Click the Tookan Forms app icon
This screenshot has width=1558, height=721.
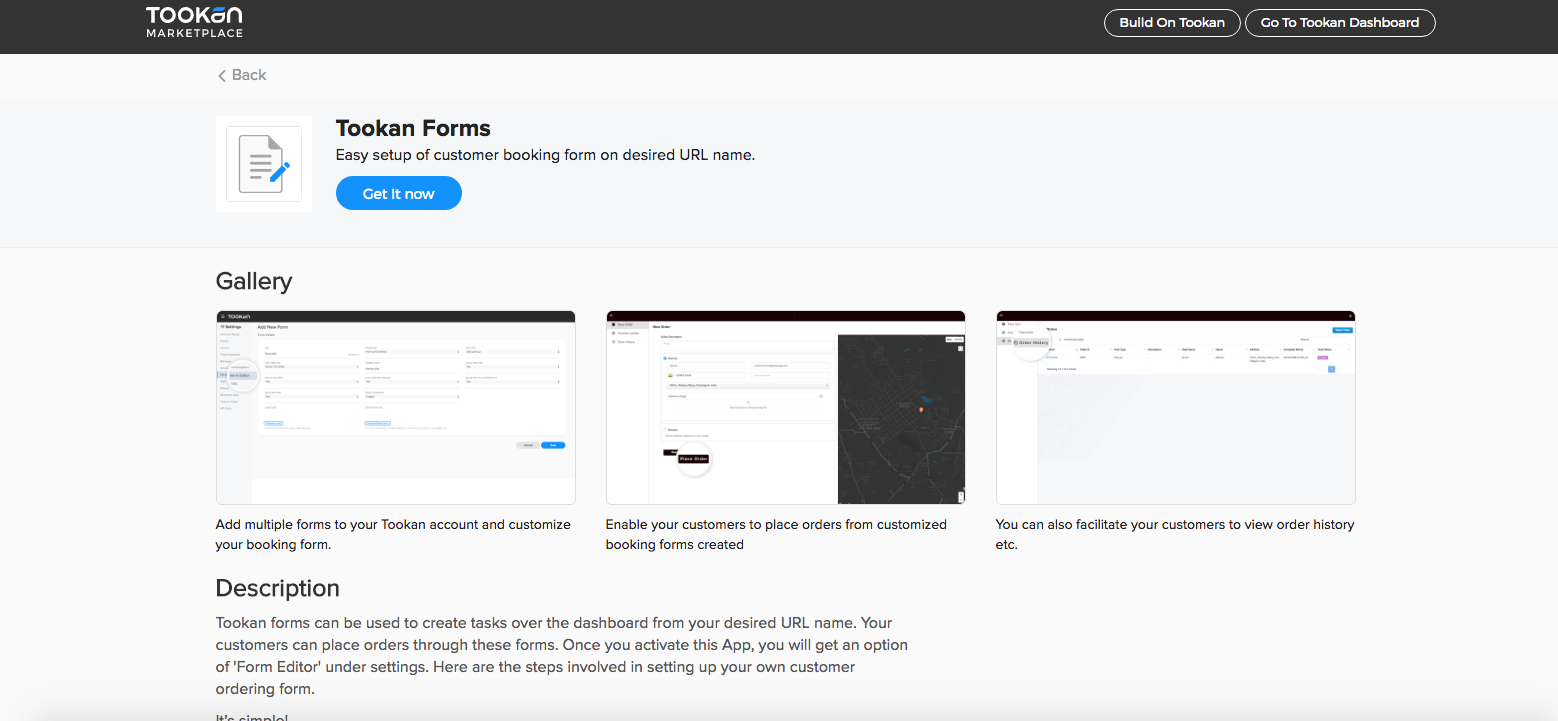click(264, 164)
